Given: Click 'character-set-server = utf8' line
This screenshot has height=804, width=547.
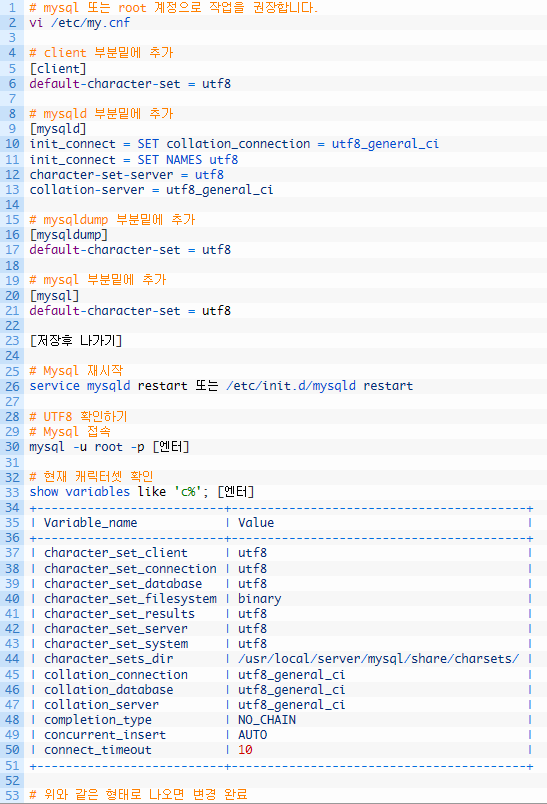Looking at the screenshot, I should [127, 174].
